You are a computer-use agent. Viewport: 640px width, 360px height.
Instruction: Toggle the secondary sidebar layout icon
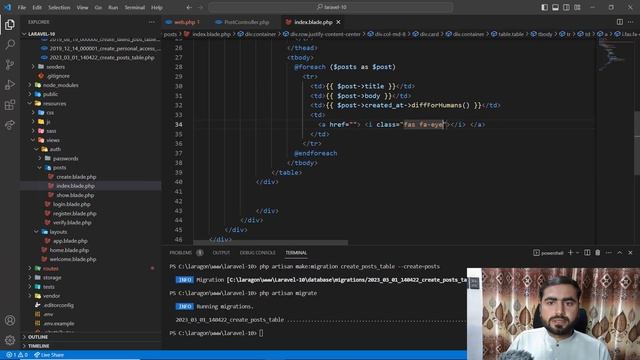click(x=567, y=7)
